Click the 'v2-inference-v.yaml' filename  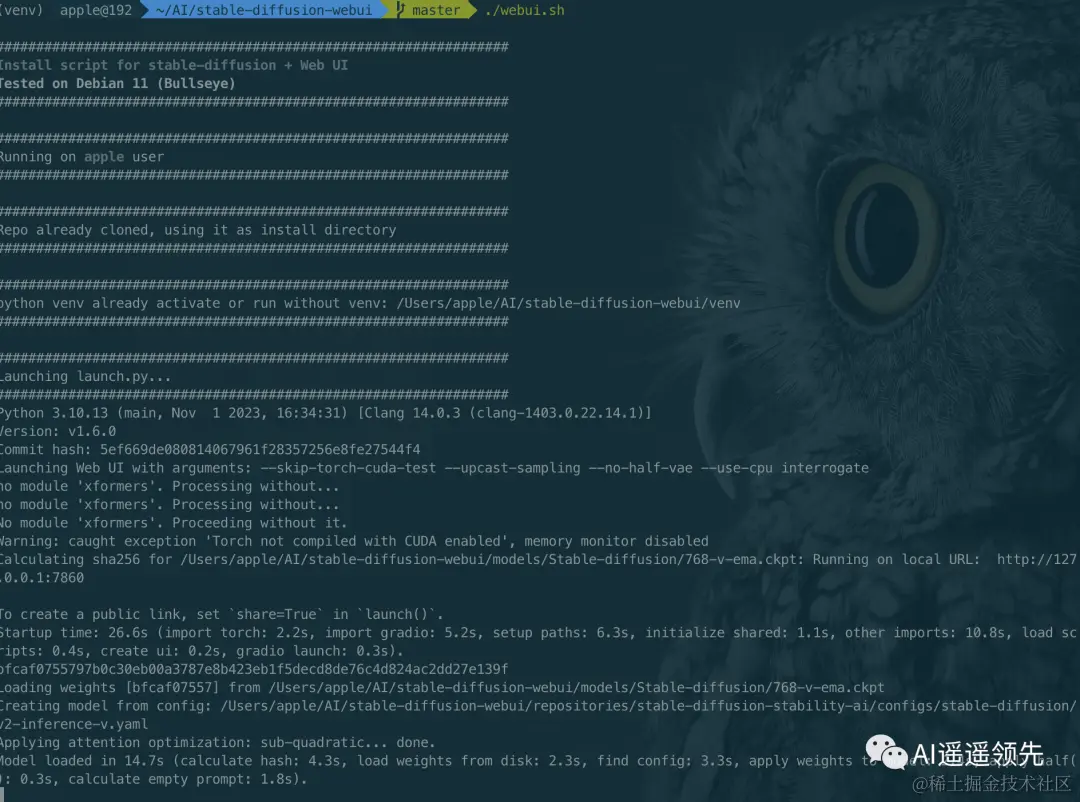click(74, 724)
